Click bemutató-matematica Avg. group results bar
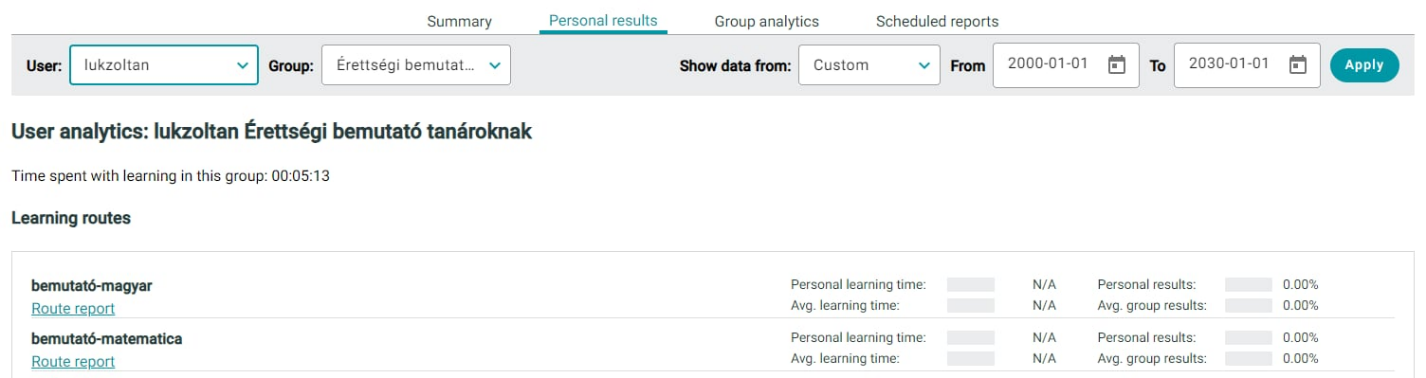 point(1248,358)
